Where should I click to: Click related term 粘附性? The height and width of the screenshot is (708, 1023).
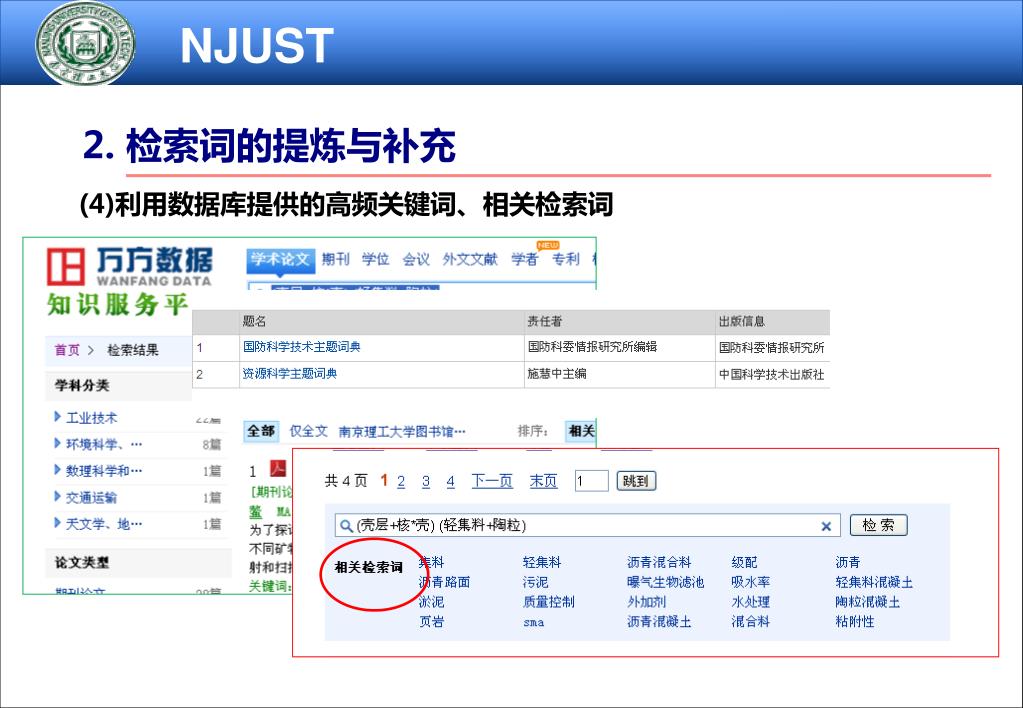(x=855, y=622)
